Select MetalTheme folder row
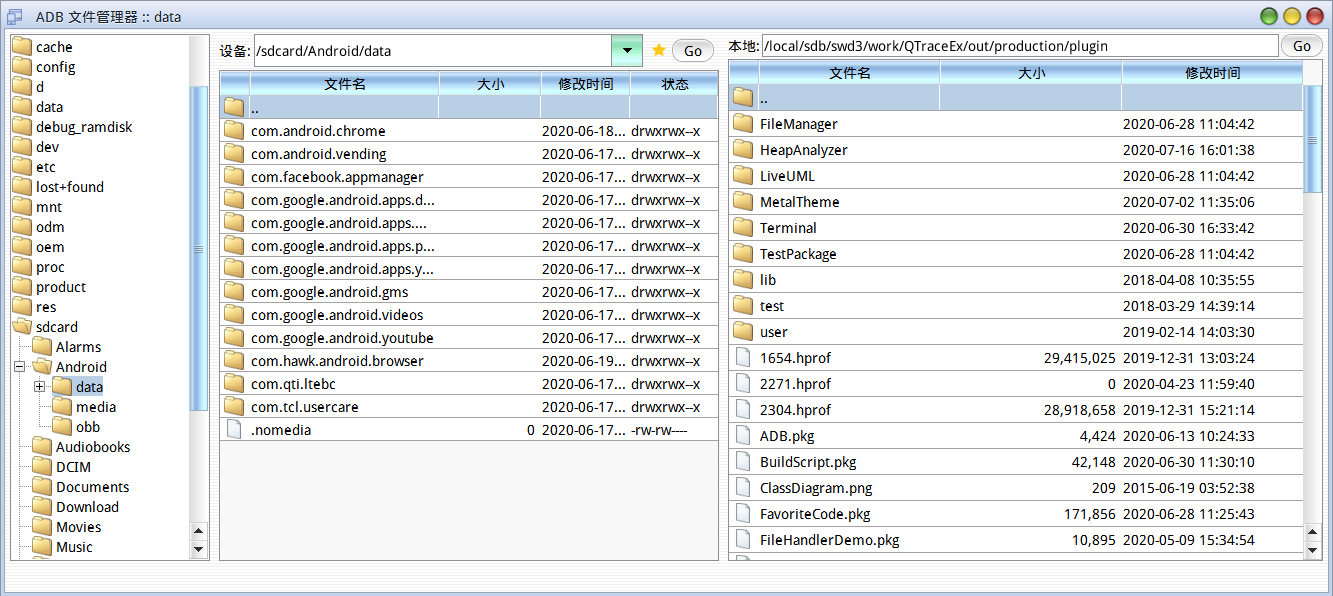The height and width of the screenshot is (596, 1333). (1016, 202)
